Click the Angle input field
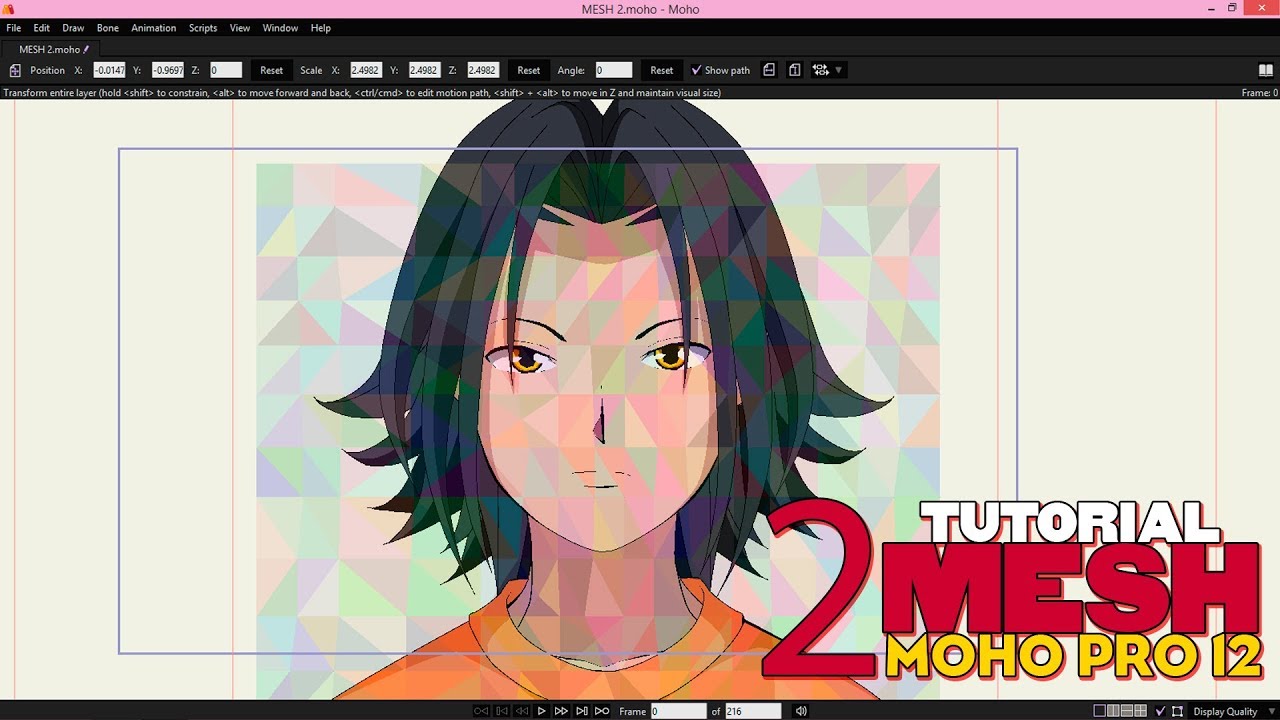This screenshot has width=1280, height=720. click(x=614, y=70)
